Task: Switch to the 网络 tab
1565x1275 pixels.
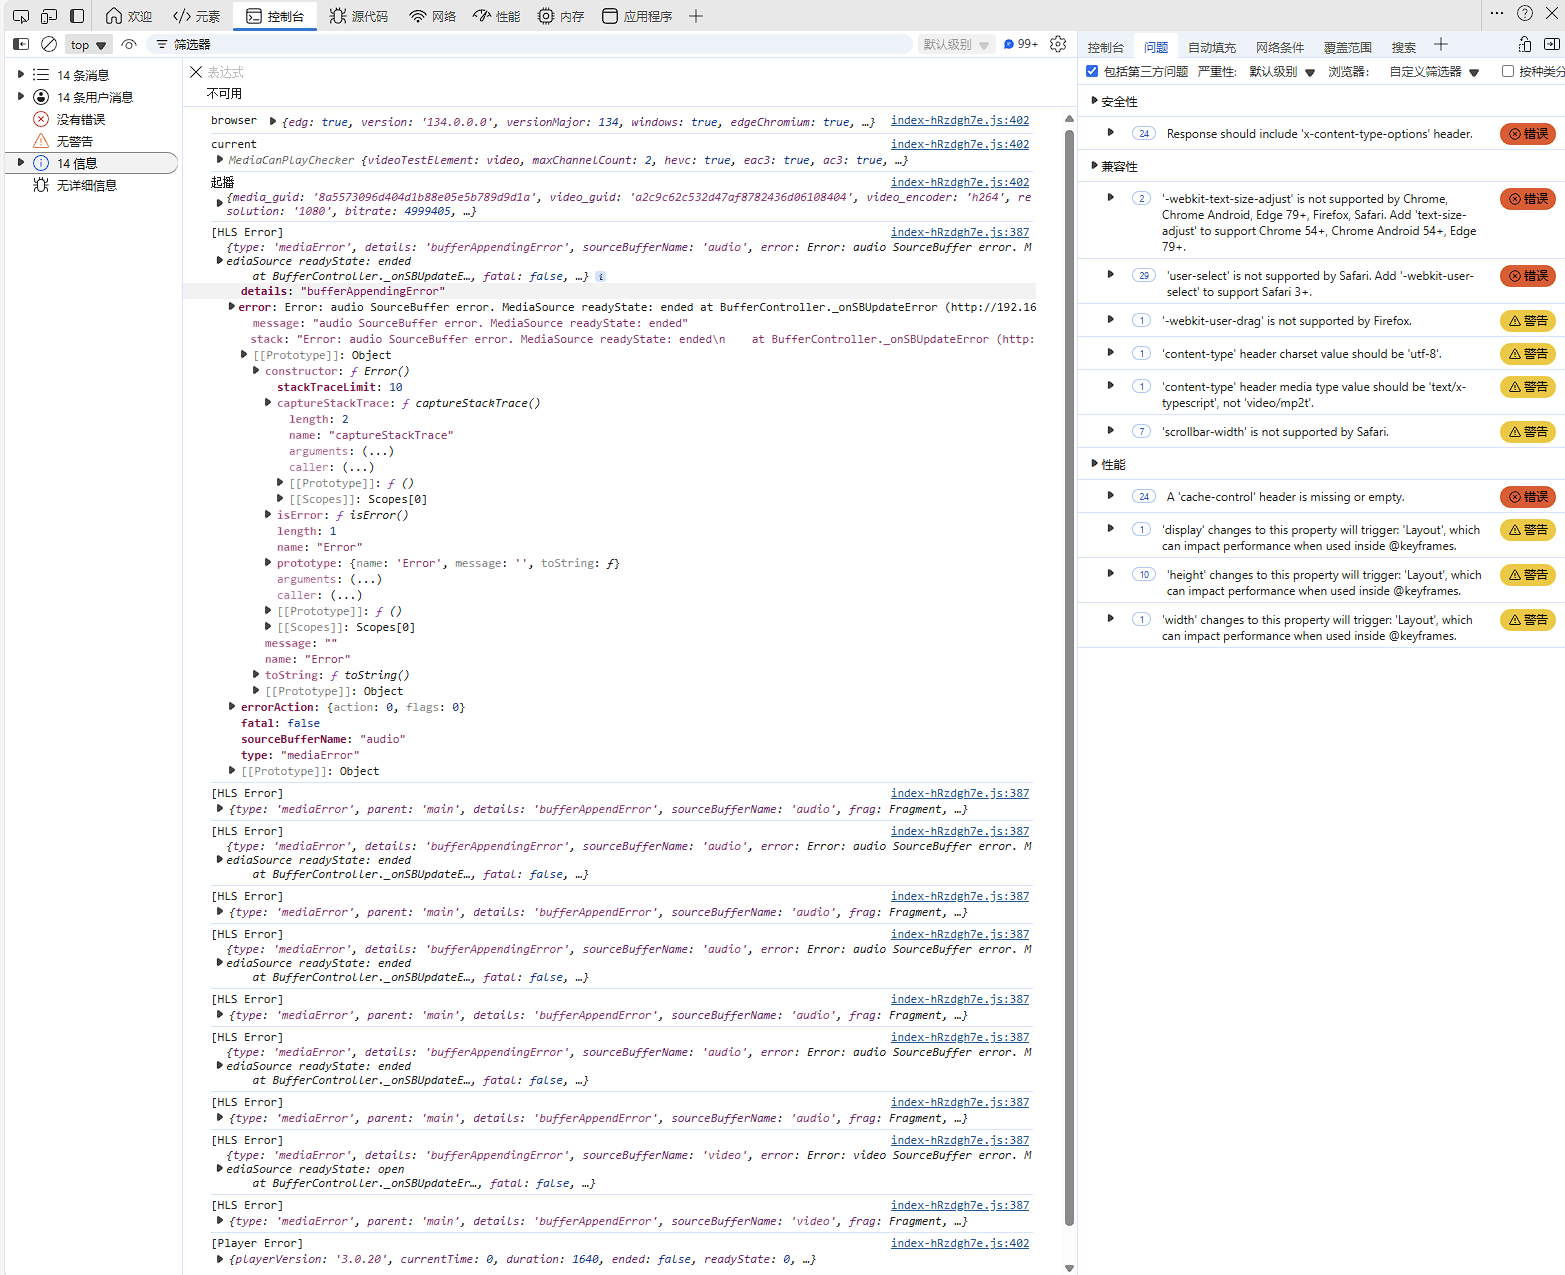Action: [x=433, y=16]
